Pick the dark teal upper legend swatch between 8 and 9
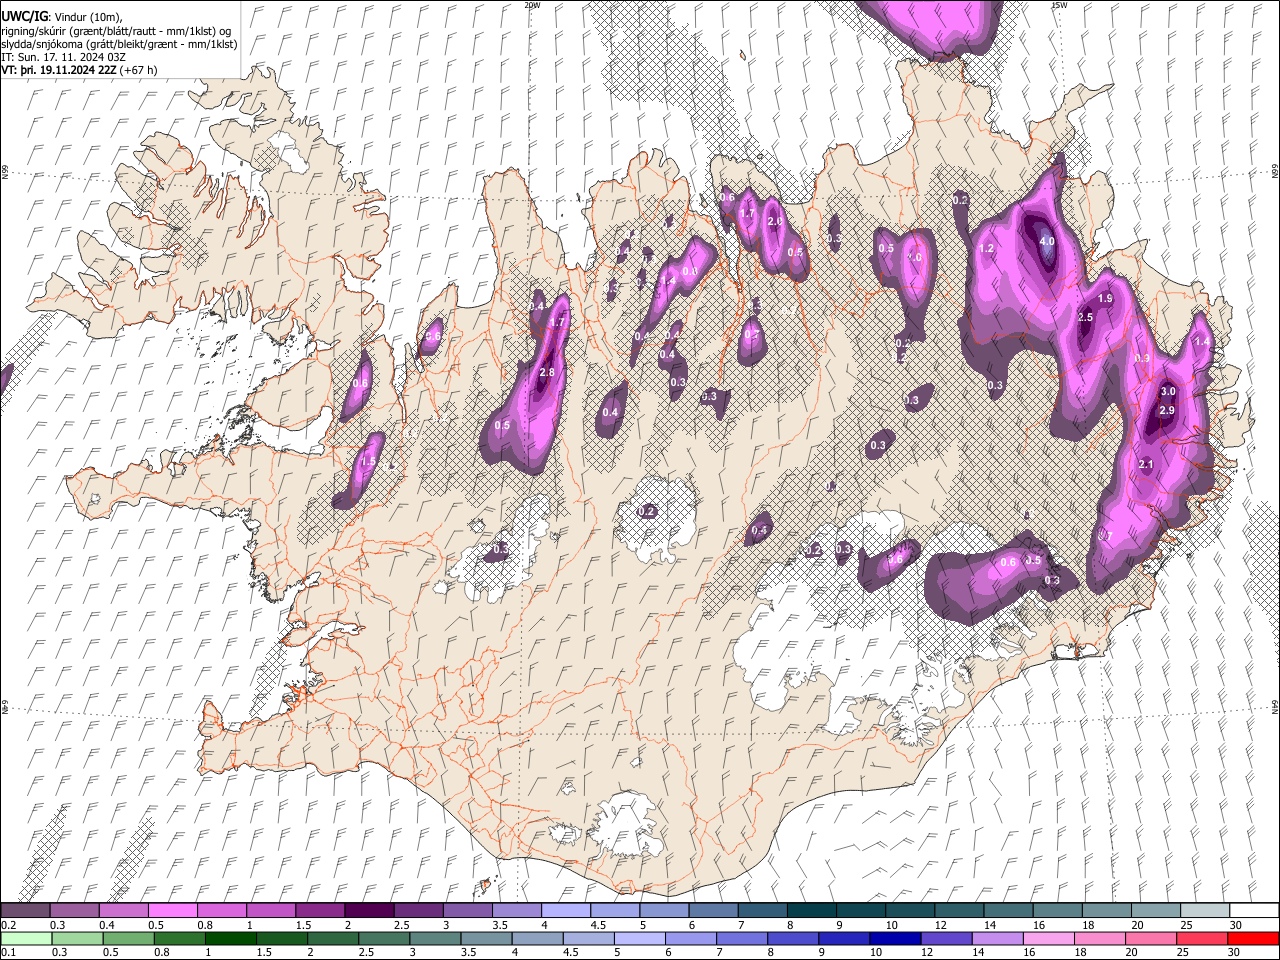Screen dimensions: 1280x960 (811, 910)
